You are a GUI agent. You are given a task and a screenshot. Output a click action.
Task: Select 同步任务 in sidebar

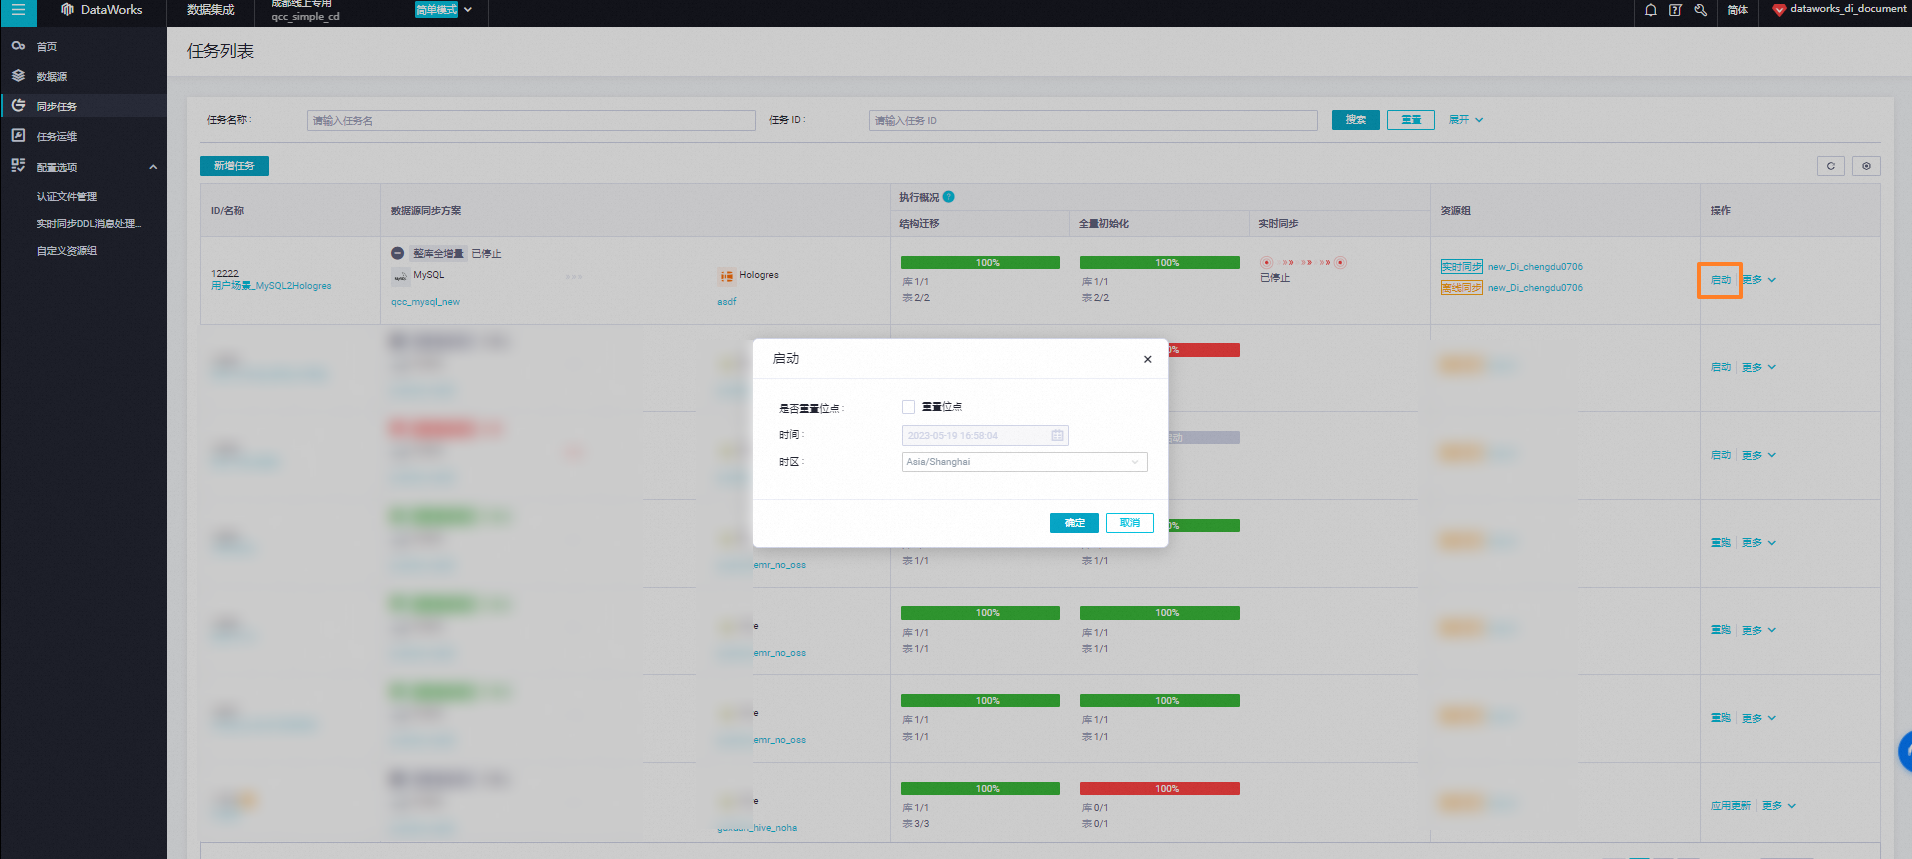pyautogui.click(x=57, y=107)
